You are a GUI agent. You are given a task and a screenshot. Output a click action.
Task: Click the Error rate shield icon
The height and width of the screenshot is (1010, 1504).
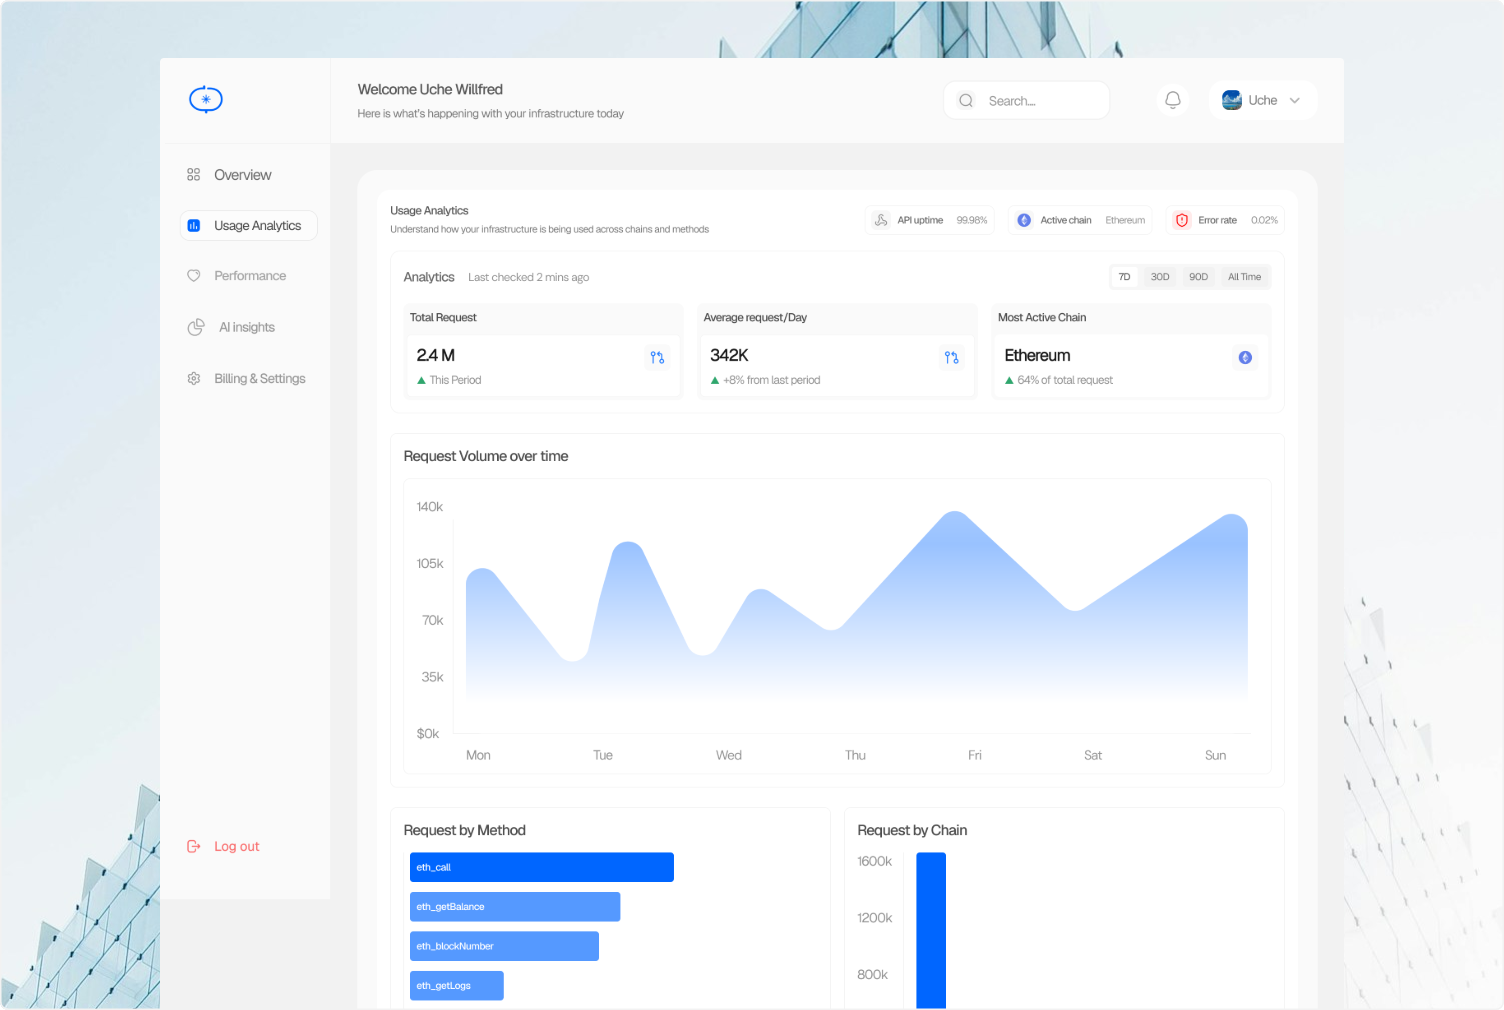(x=1182, y=220)
